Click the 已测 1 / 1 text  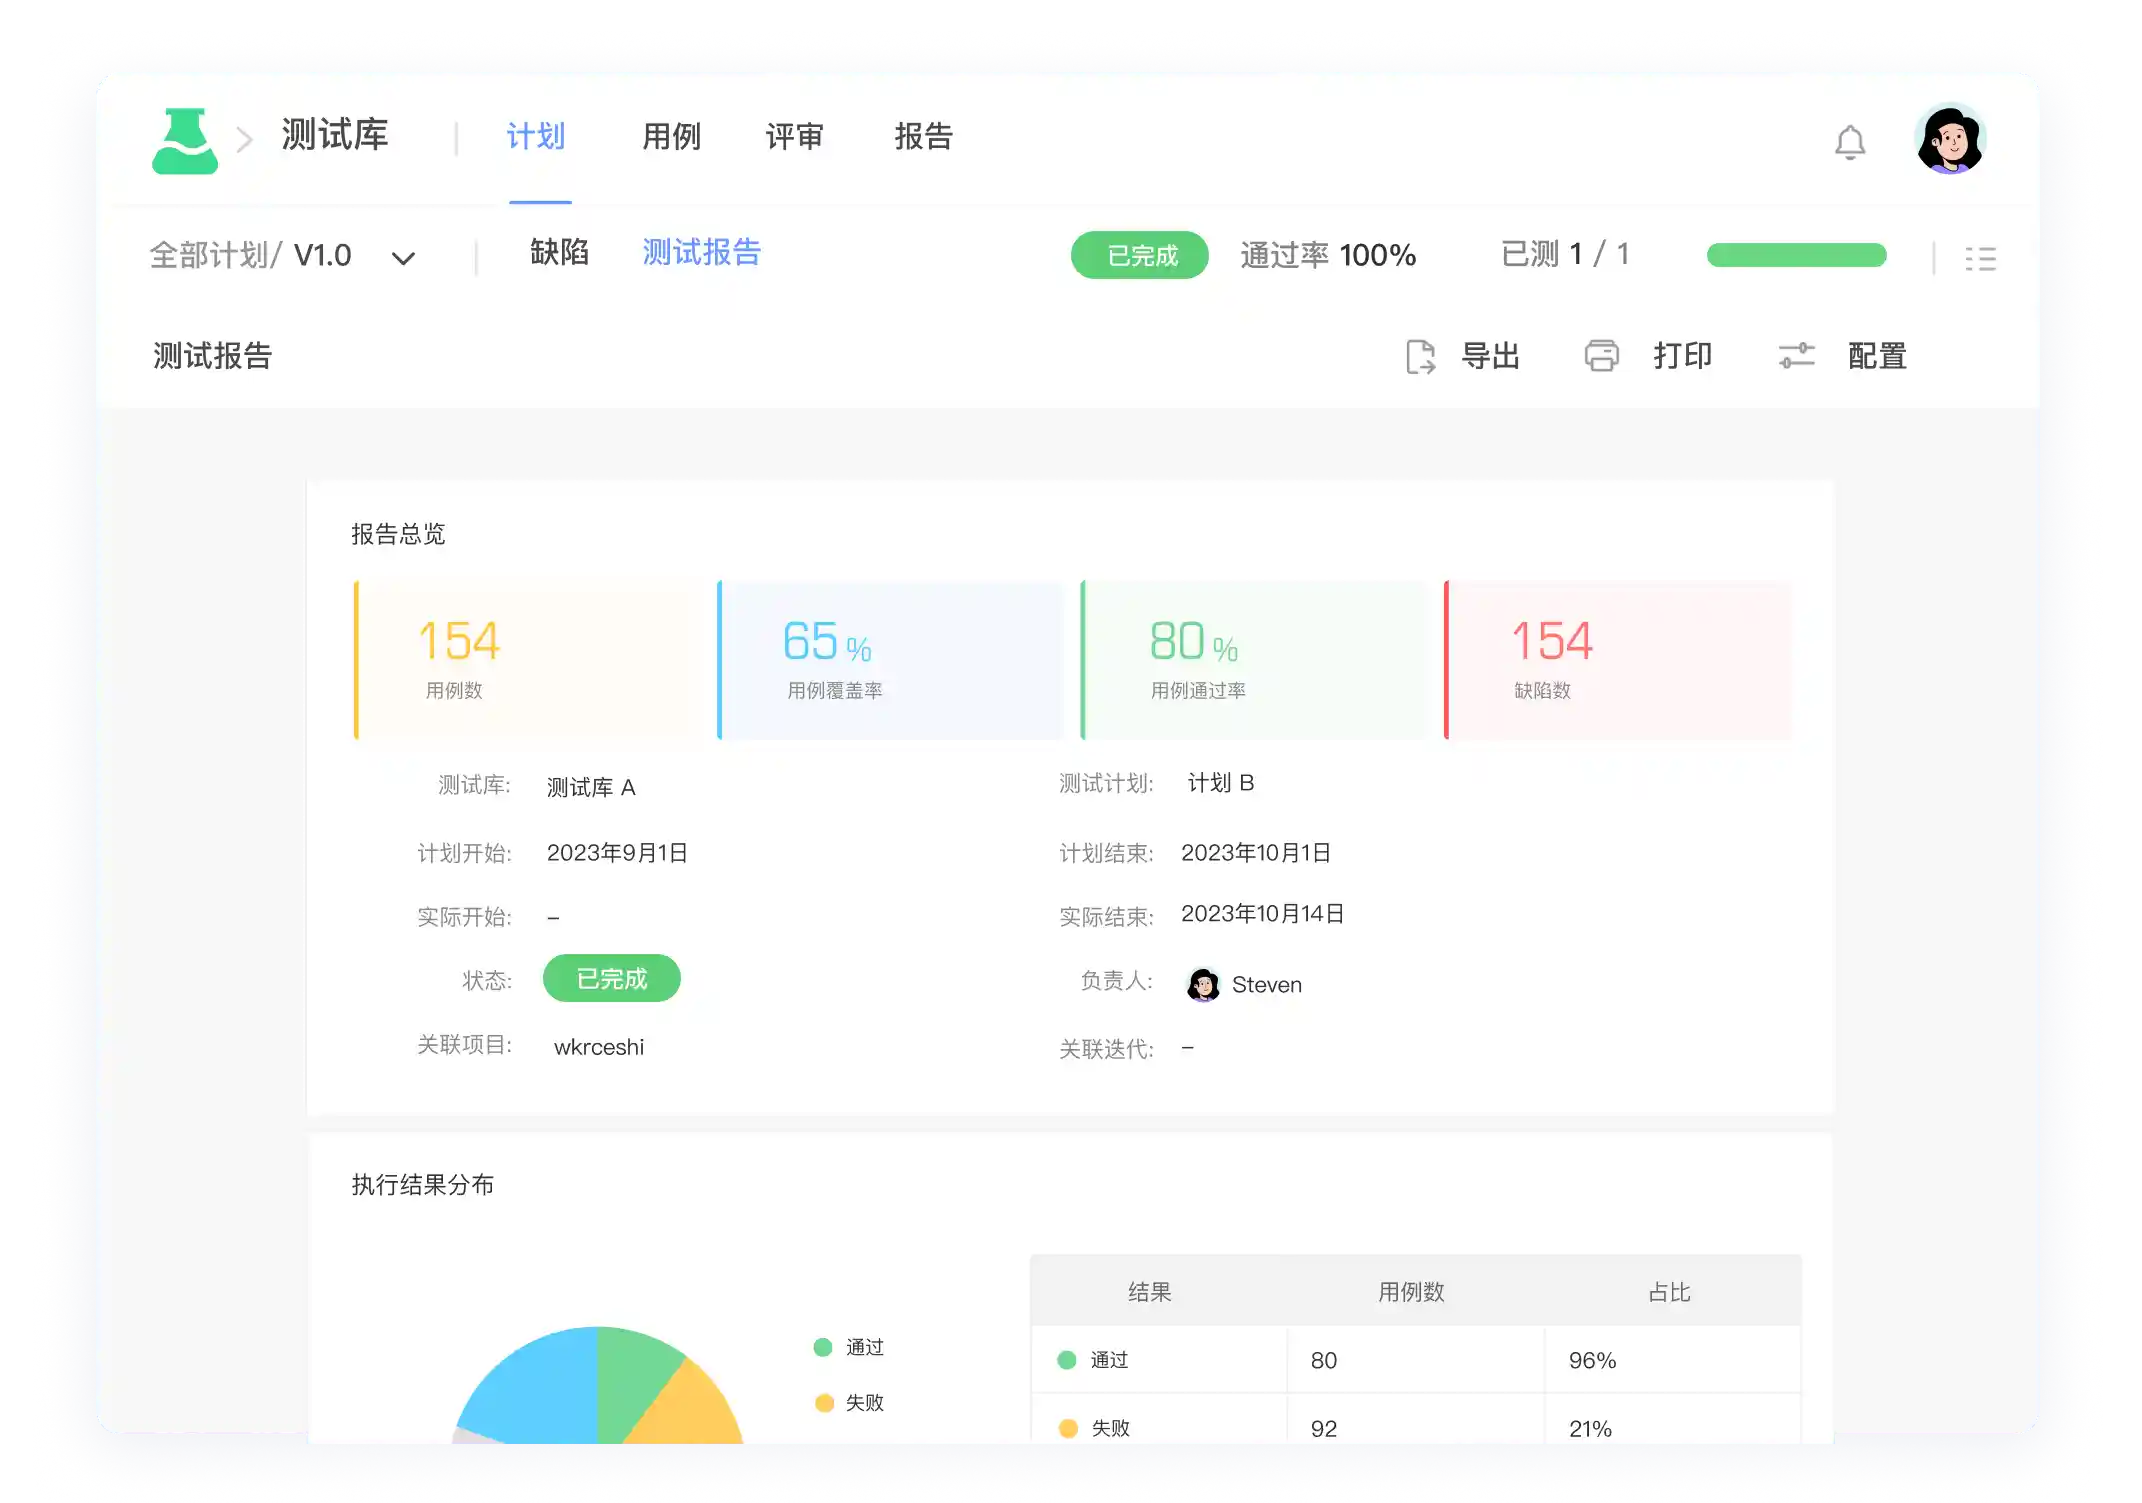tap(1565, 254)
